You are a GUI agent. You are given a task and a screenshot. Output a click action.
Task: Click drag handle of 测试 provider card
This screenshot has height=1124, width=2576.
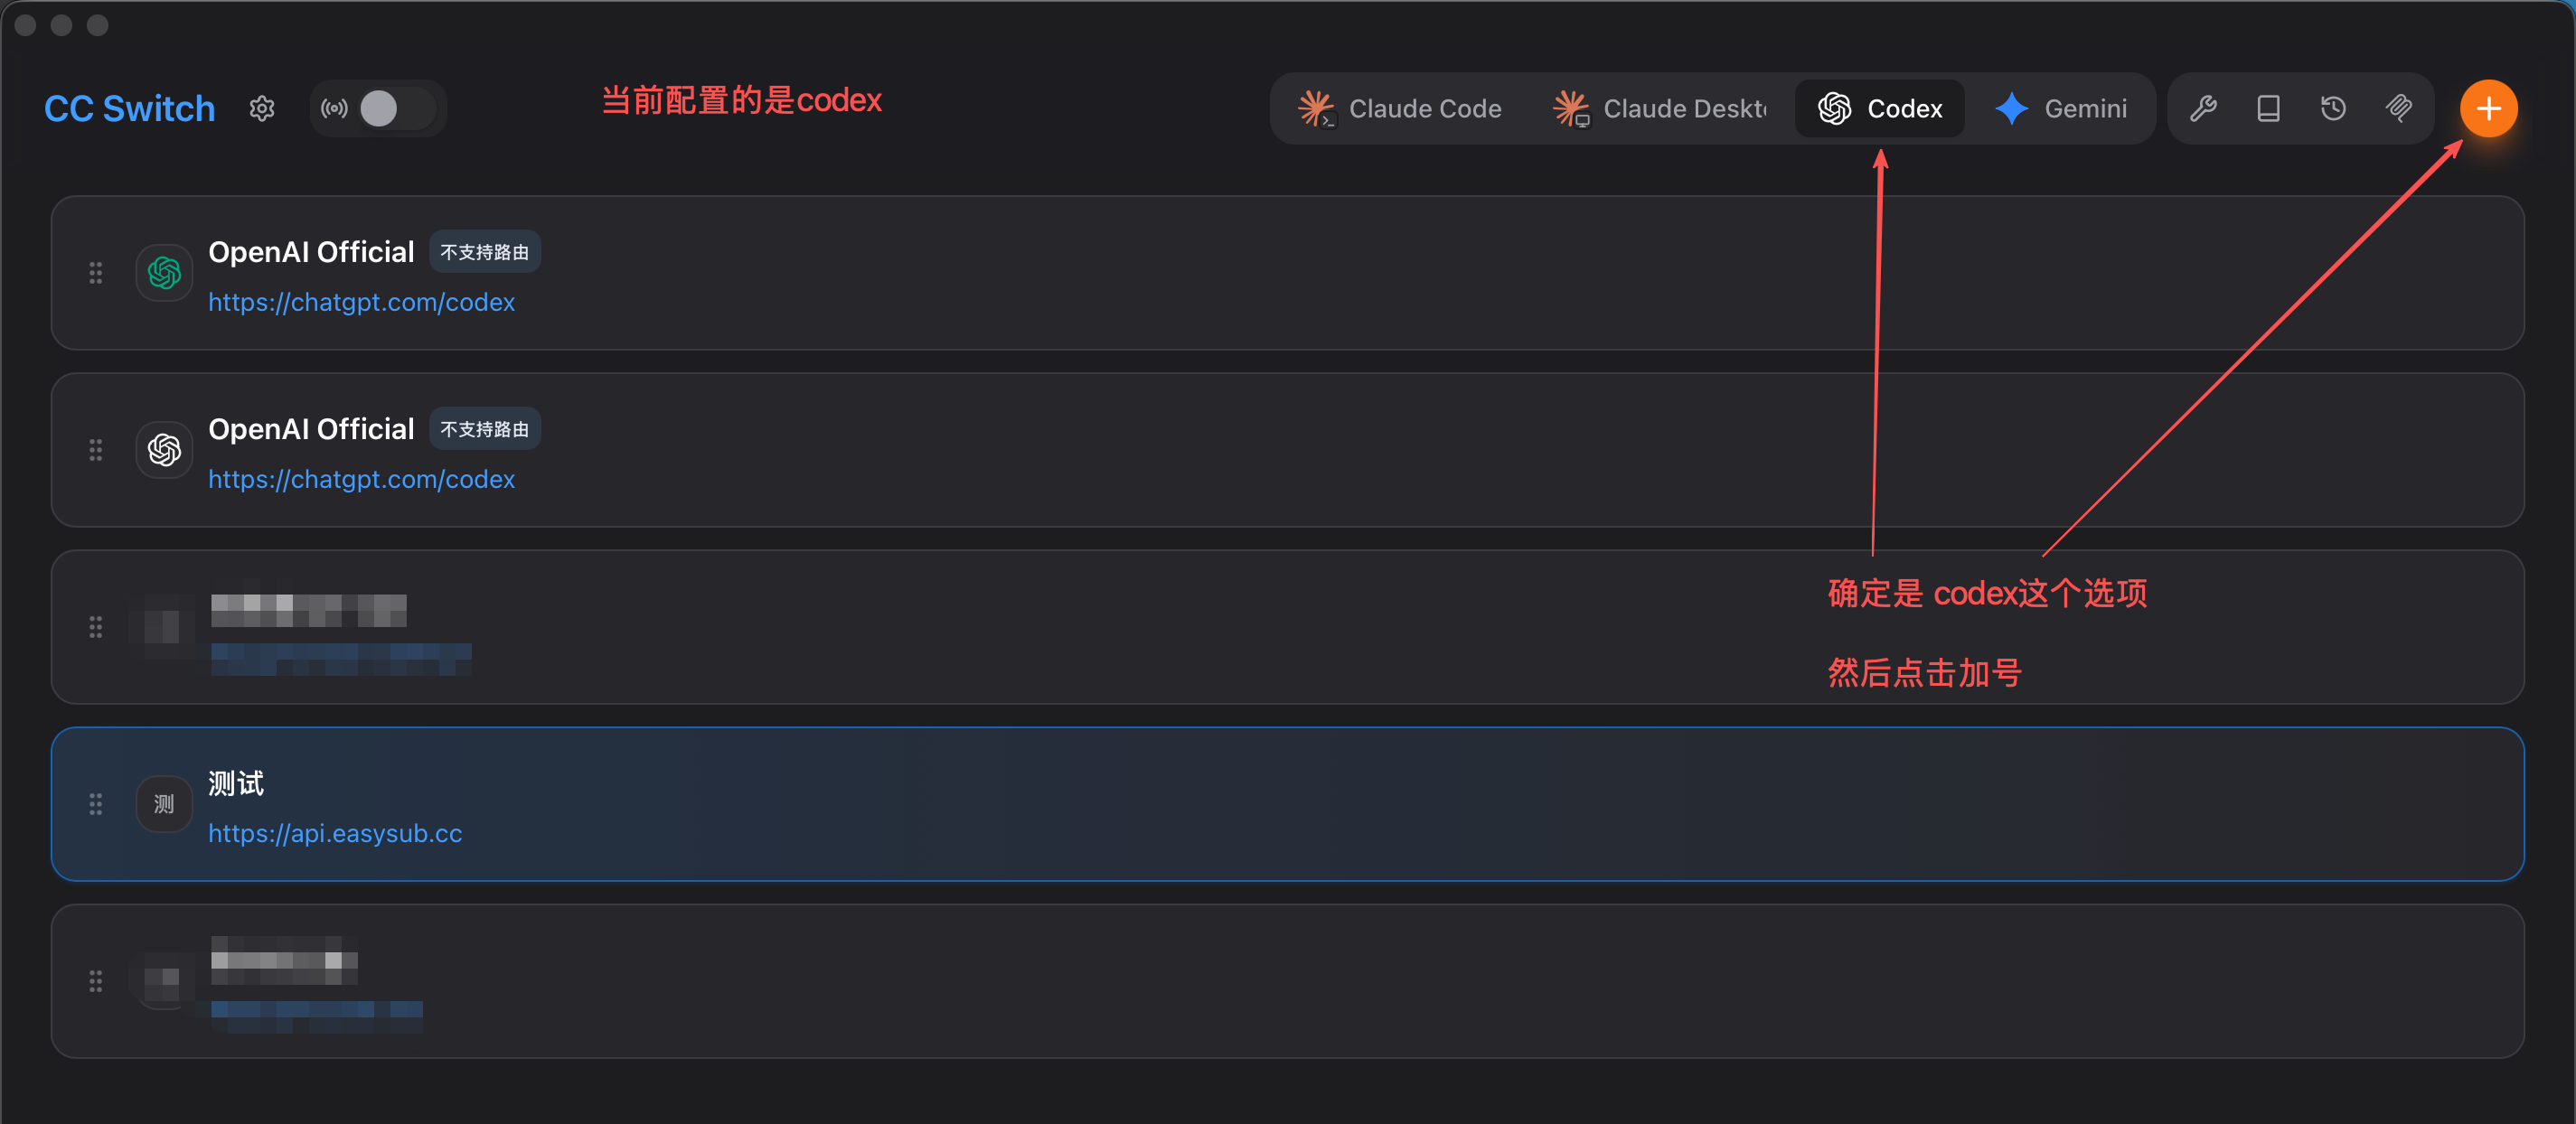click(x=96, y=804)
